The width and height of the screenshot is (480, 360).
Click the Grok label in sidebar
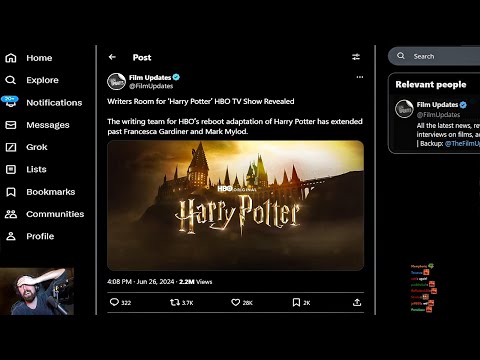37,147
